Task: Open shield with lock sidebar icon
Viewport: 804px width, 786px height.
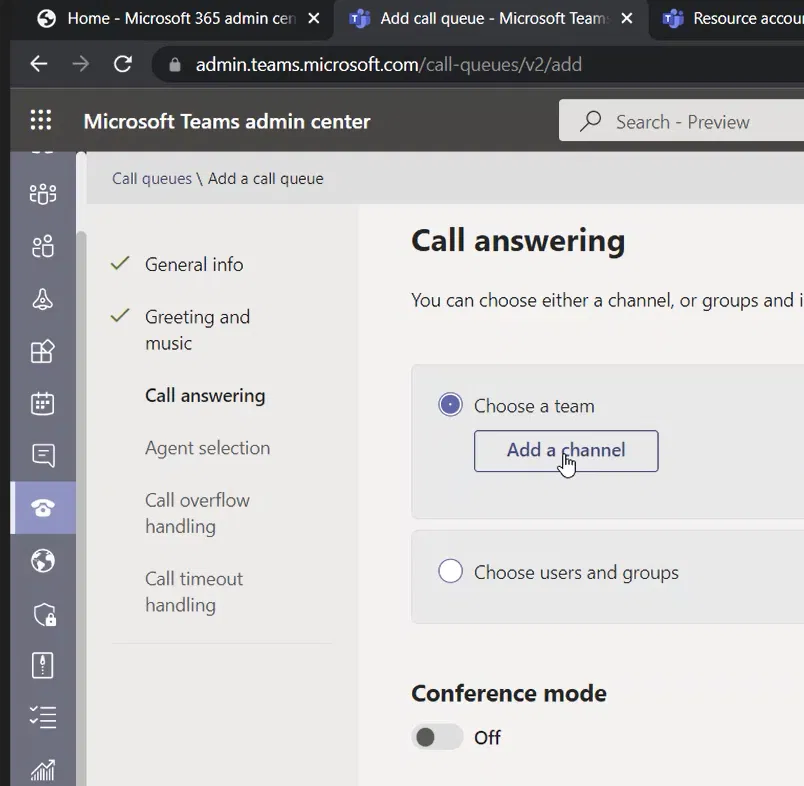Action: coord(43,614)
